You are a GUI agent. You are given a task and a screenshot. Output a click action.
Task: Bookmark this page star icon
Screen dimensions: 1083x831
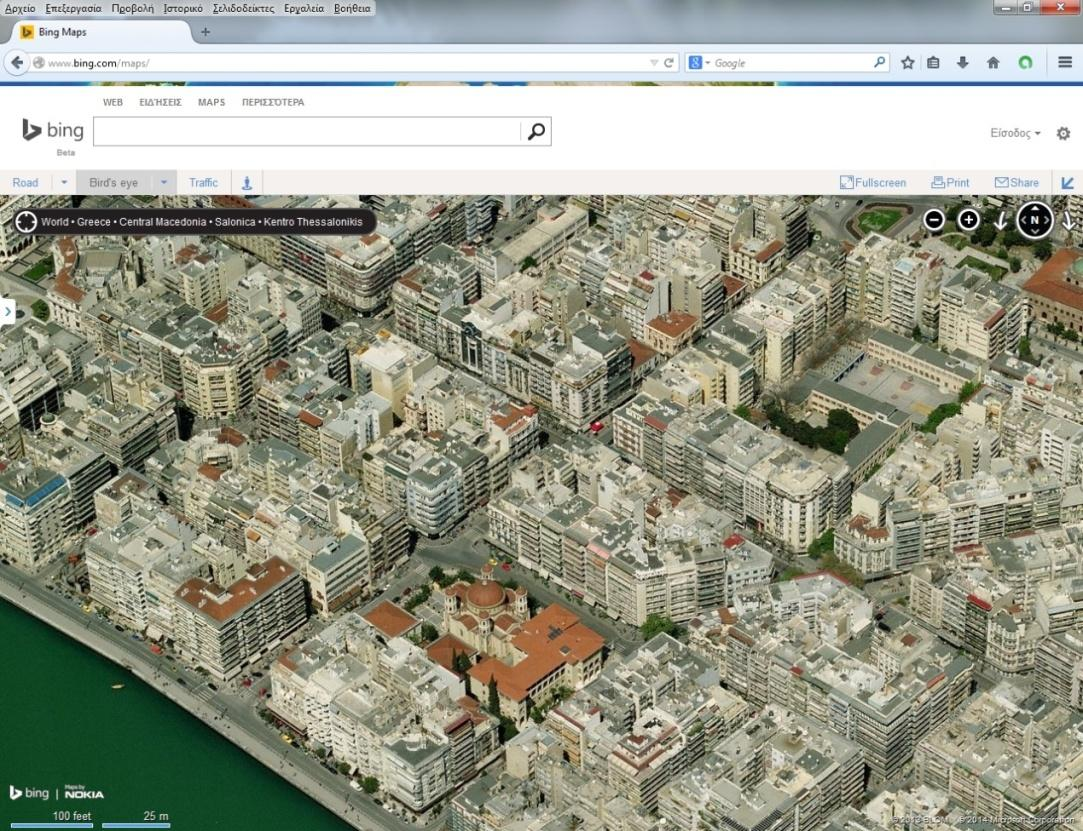pyautogui.click(x=908, y=63)
